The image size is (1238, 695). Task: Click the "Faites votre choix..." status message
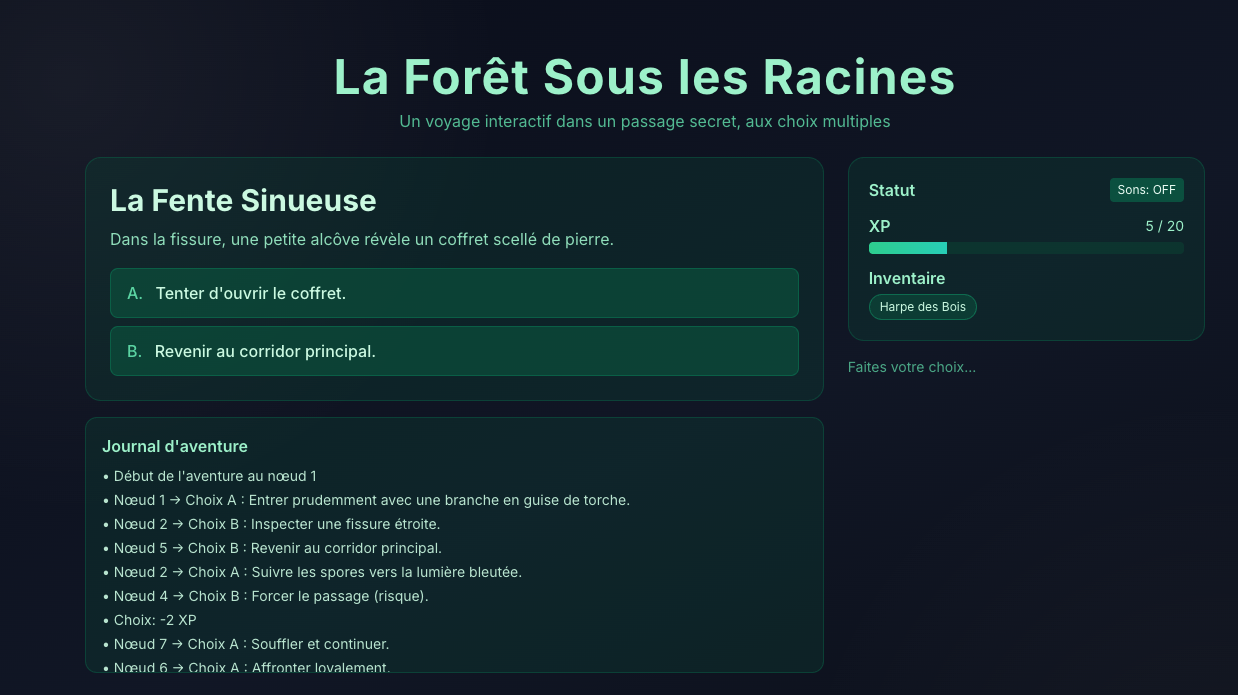pyautogui.click(x=912, y=367)
